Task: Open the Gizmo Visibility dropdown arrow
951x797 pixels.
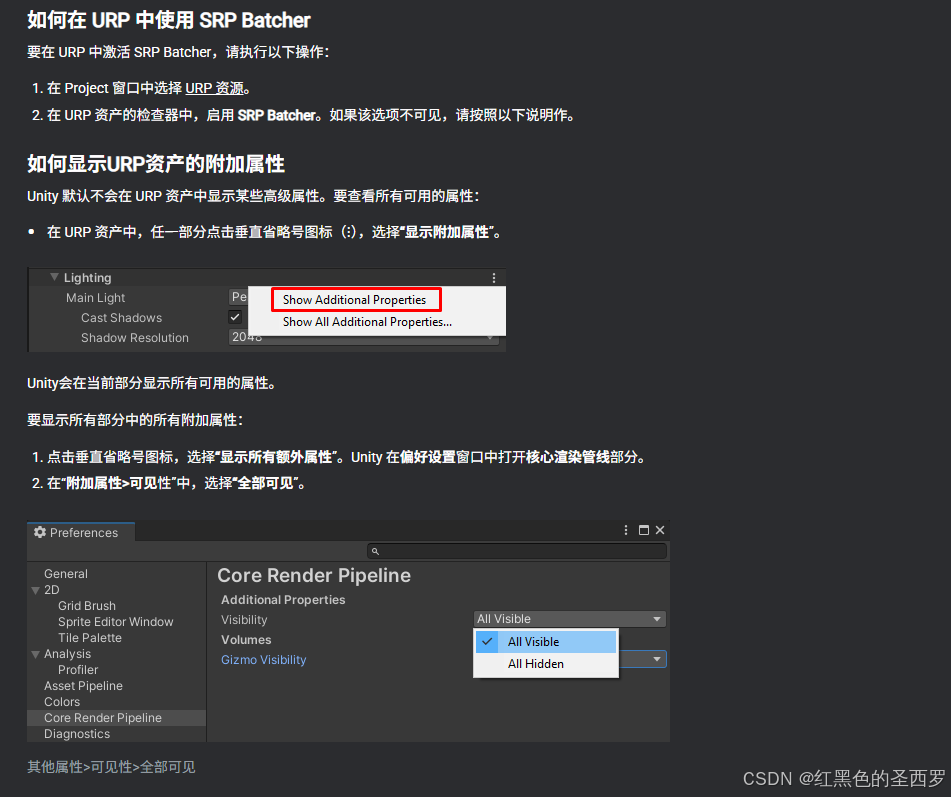Action: pos(656,659)
